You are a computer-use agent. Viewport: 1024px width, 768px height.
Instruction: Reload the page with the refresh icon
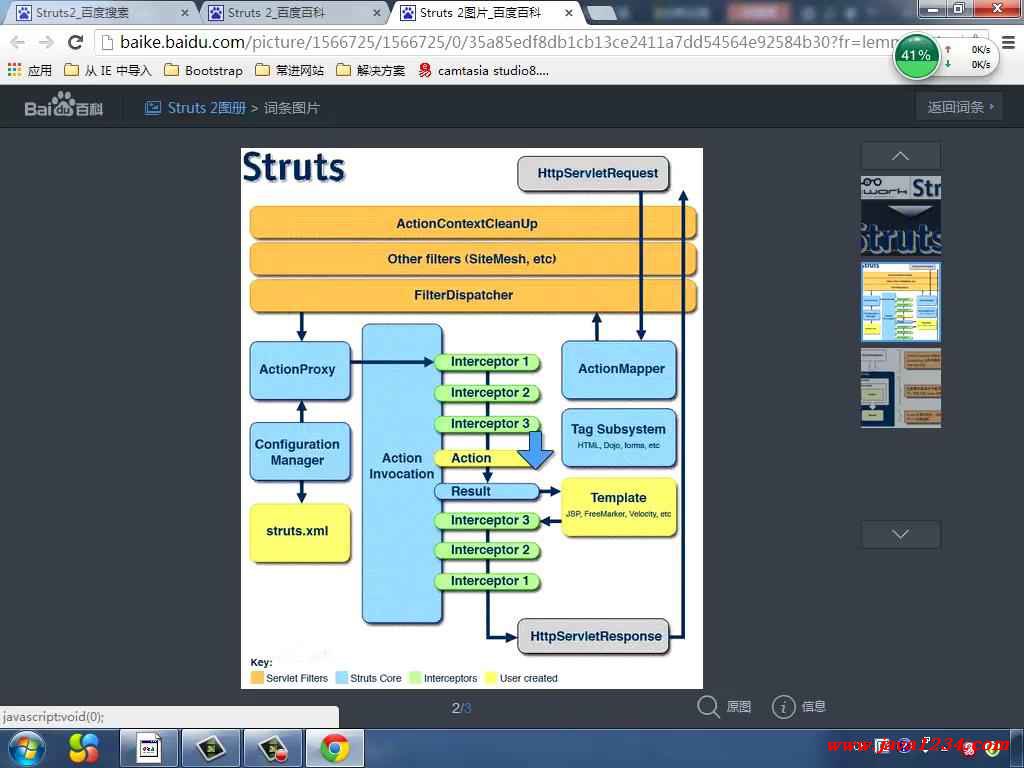(75, 42)
